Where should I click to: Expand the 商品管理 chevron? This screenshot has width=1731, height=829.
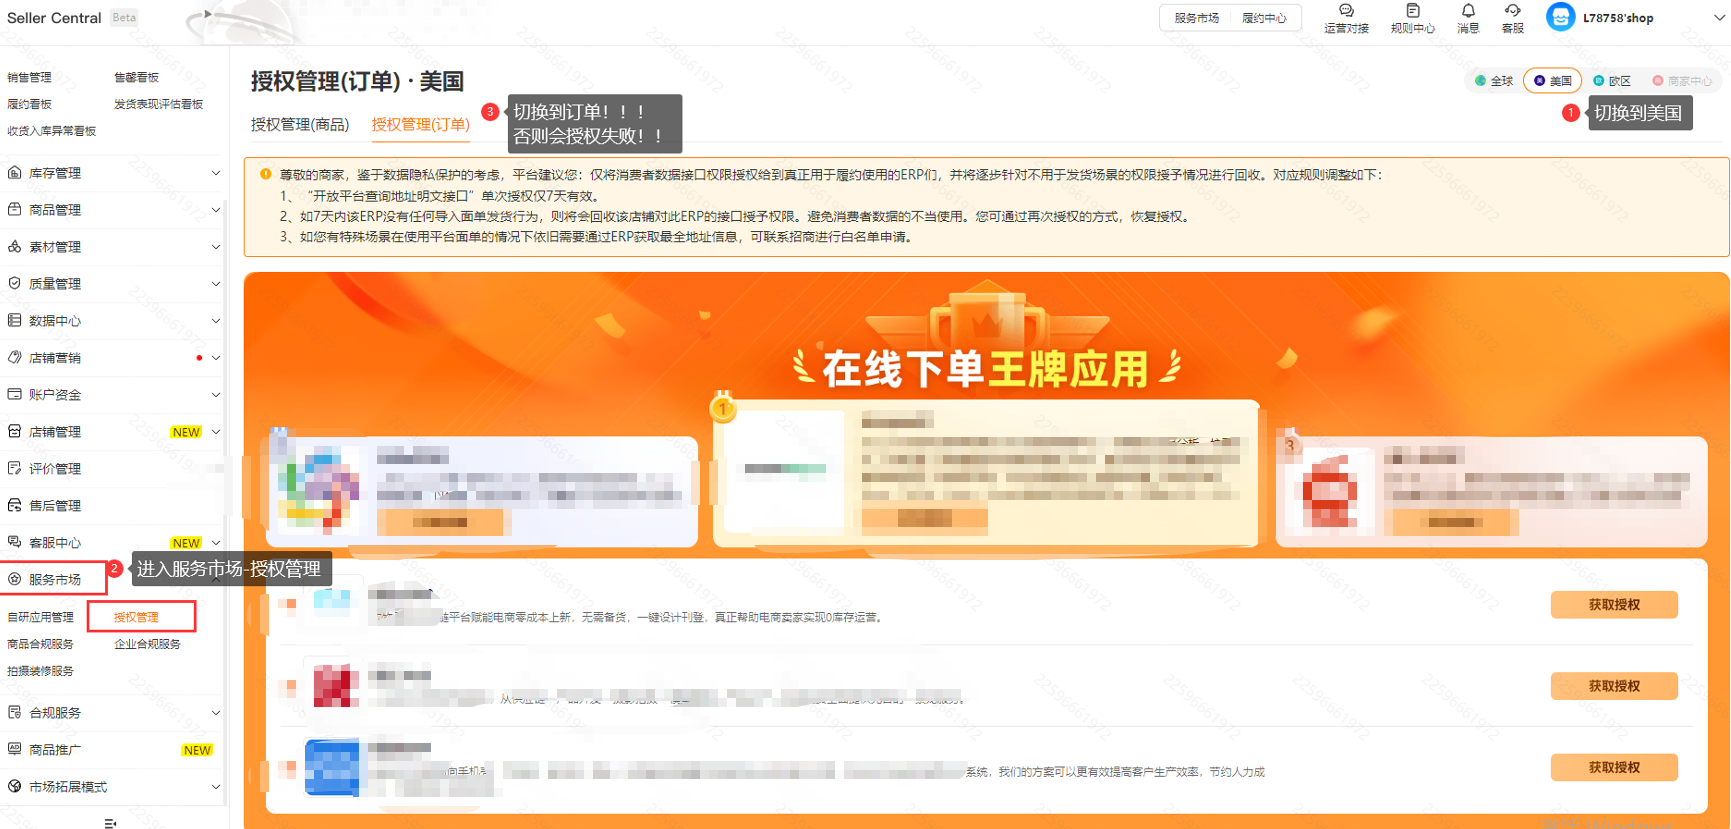pyautogui.click(x=215, y=210)
